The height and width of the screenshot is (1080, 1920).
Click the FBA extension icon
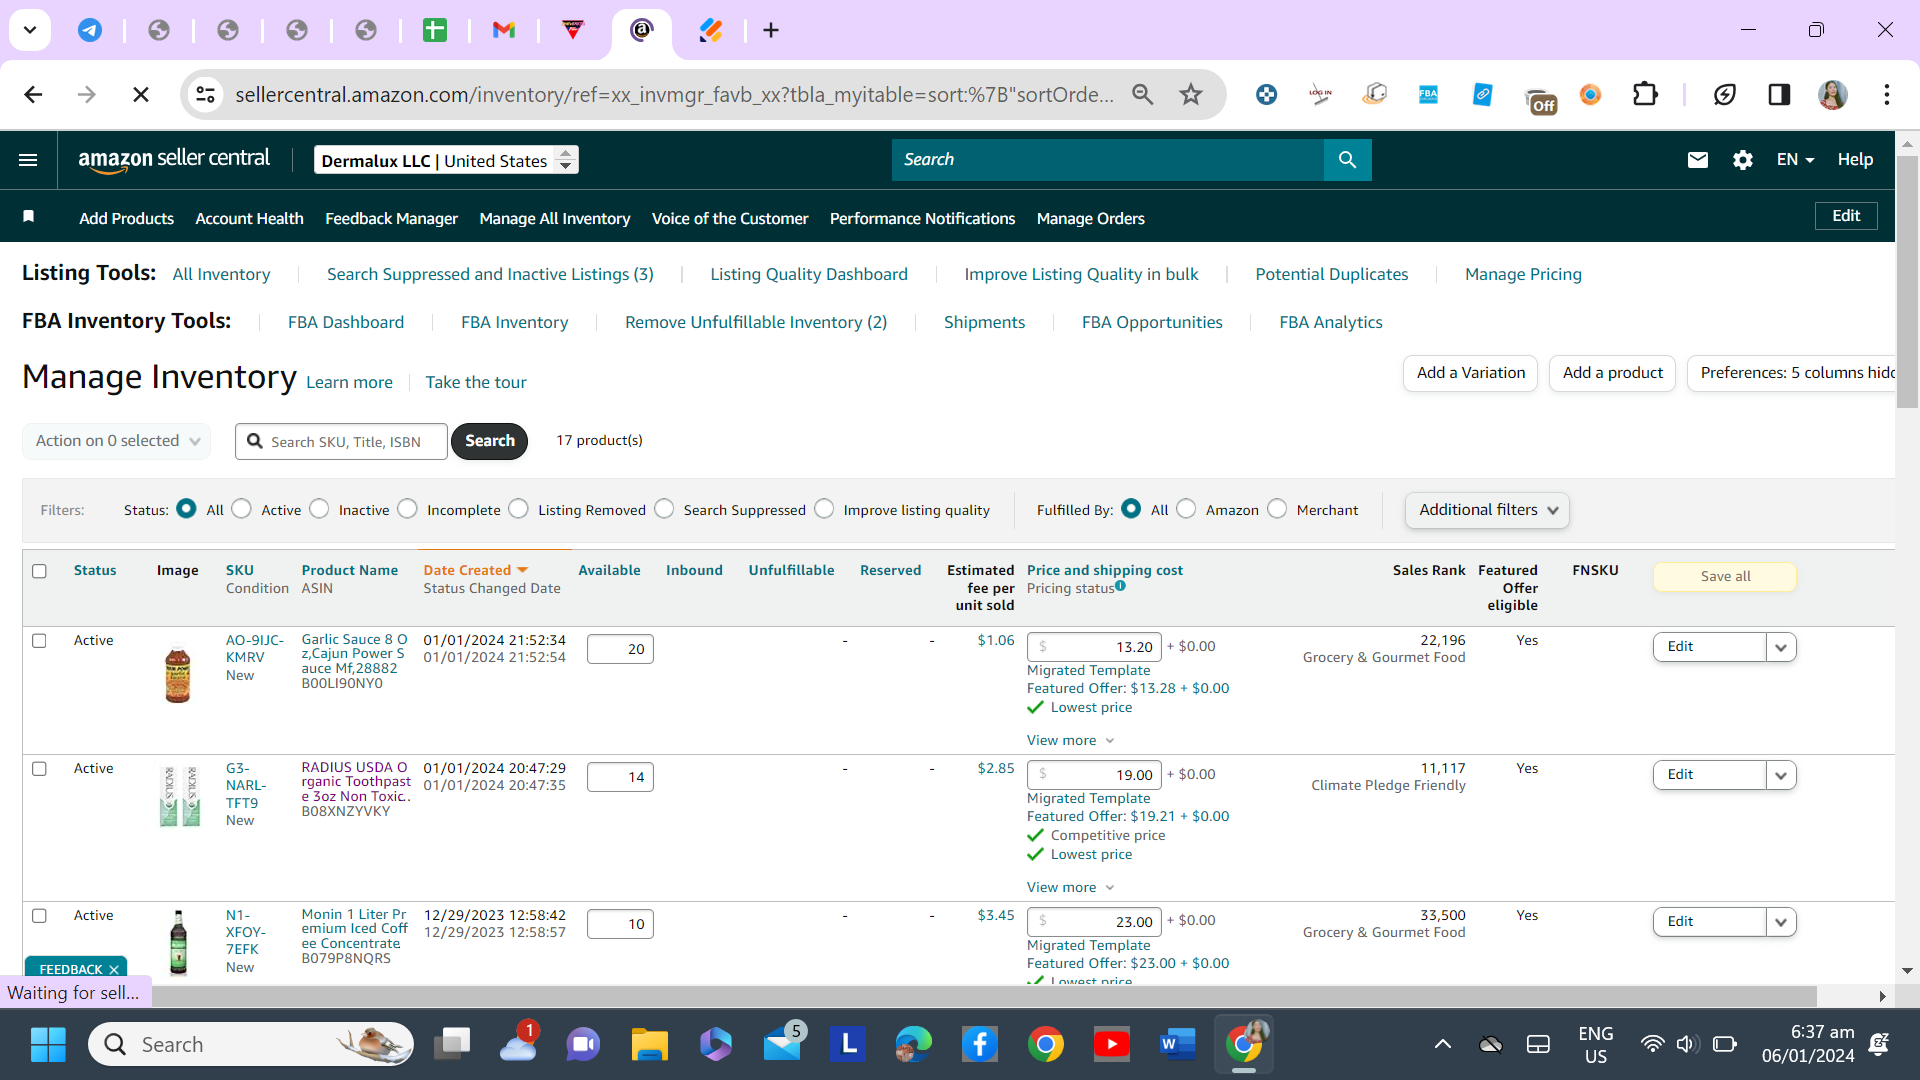(x=1428, y=95)
